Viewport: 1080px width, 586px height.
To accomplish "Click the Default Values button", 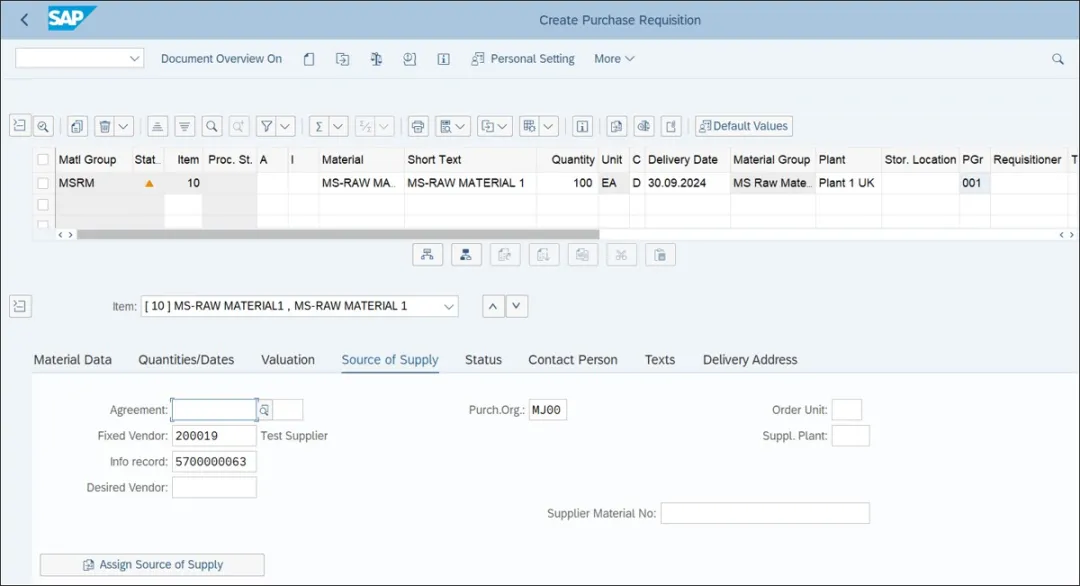I will click(x=743, y=126).
